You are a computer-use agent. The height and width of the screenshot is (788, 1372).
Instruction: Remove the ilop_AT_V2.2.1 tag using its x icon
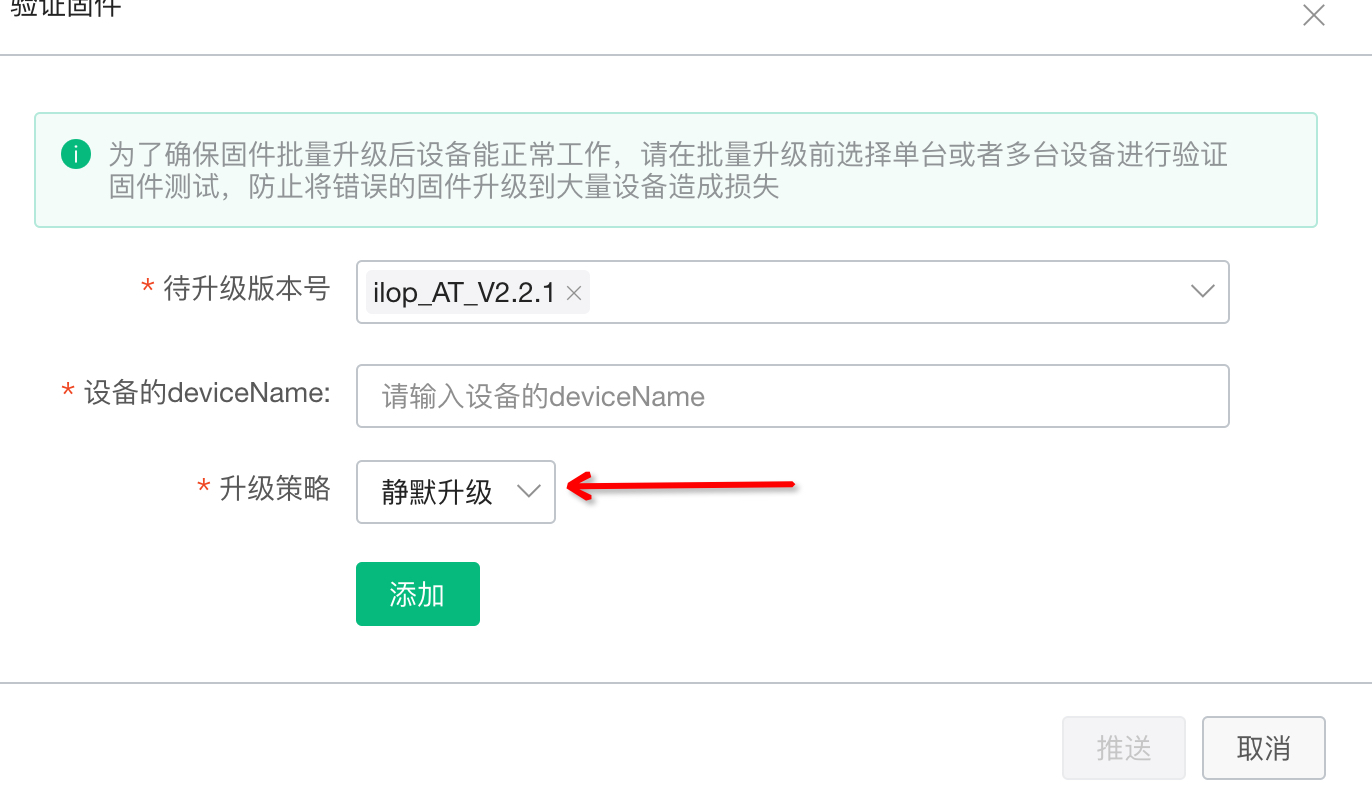[574, 293]
